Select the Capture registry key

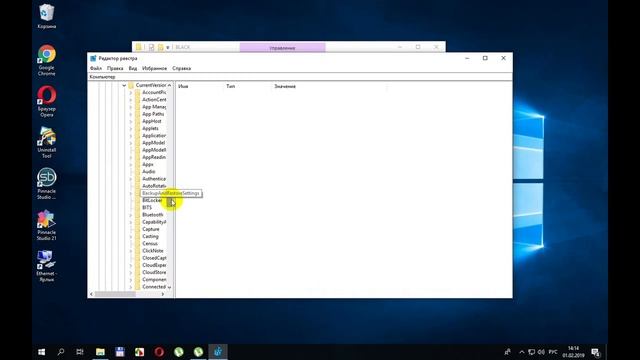click(151, 229)
